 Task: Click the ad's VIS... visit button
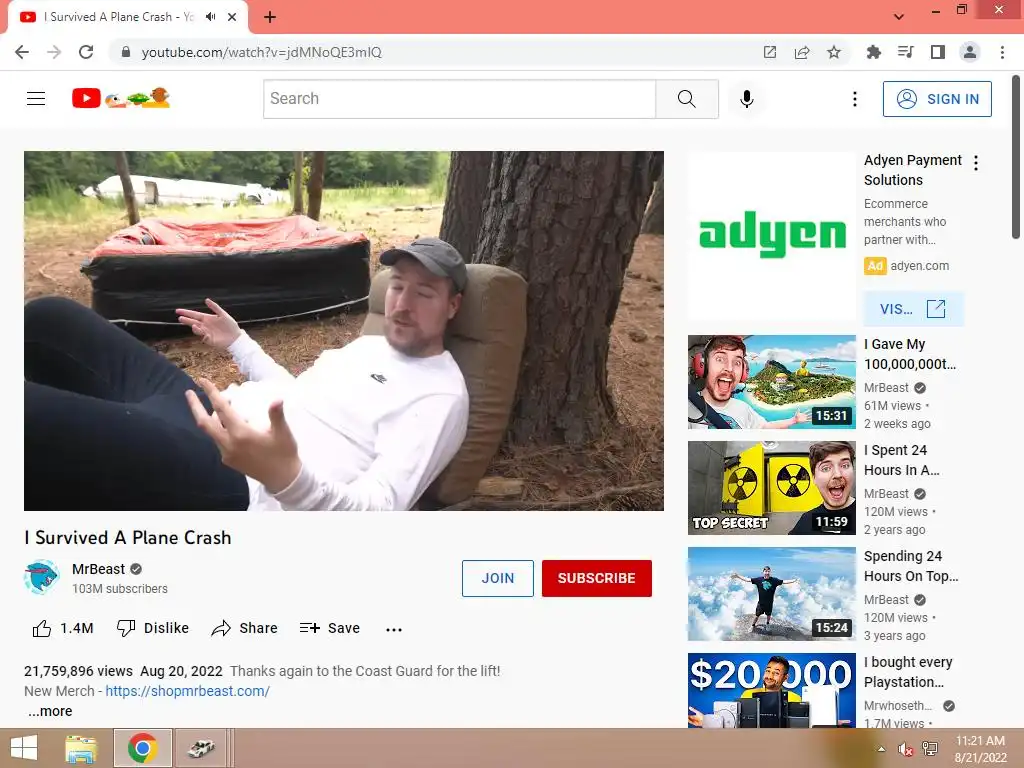(x=913, y=309)
